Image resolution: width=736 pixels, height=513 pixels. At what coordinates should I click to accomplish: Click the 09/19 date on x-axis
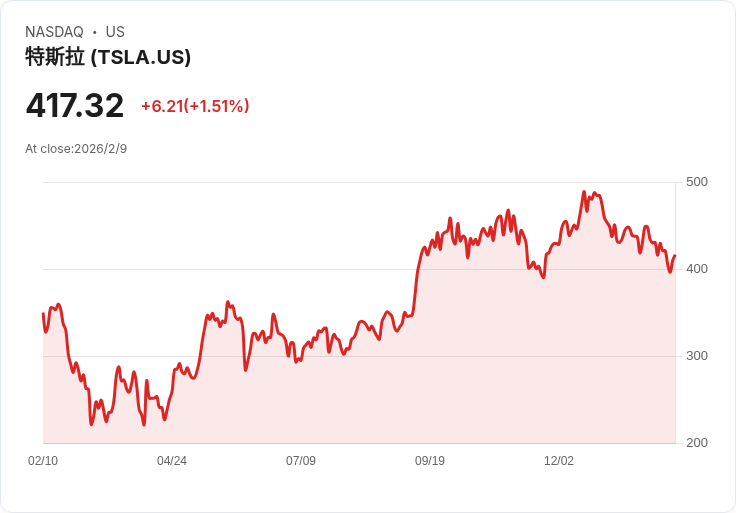coord(430,461)
